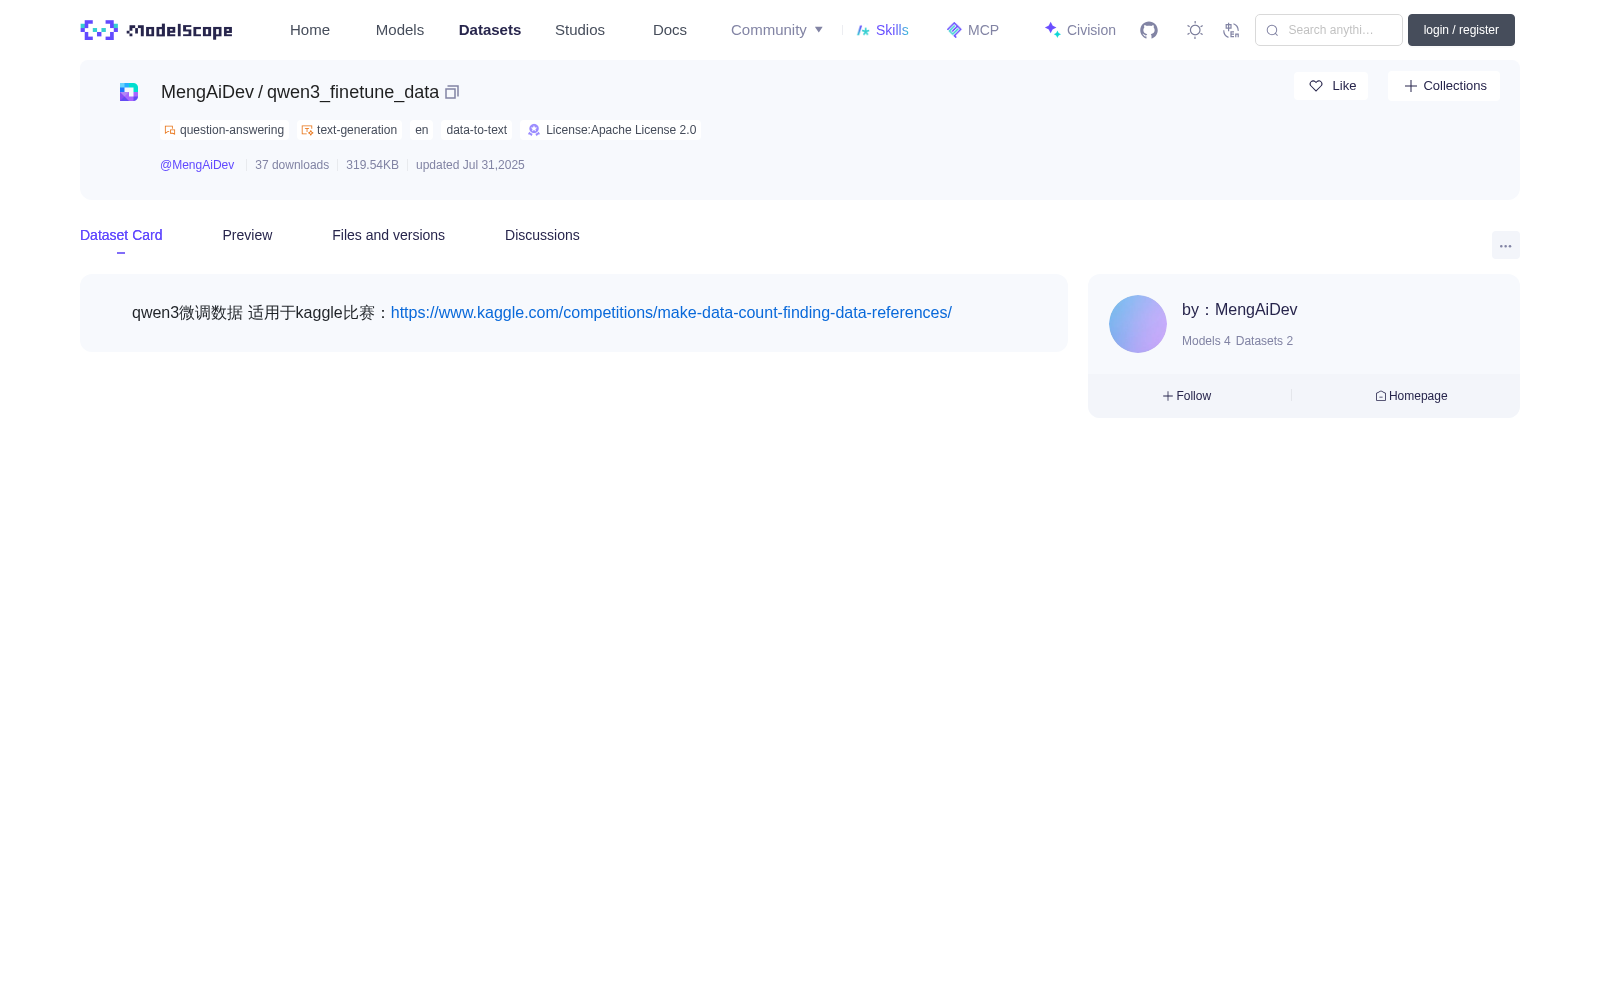Open the Civision link

coord(1080,30)
